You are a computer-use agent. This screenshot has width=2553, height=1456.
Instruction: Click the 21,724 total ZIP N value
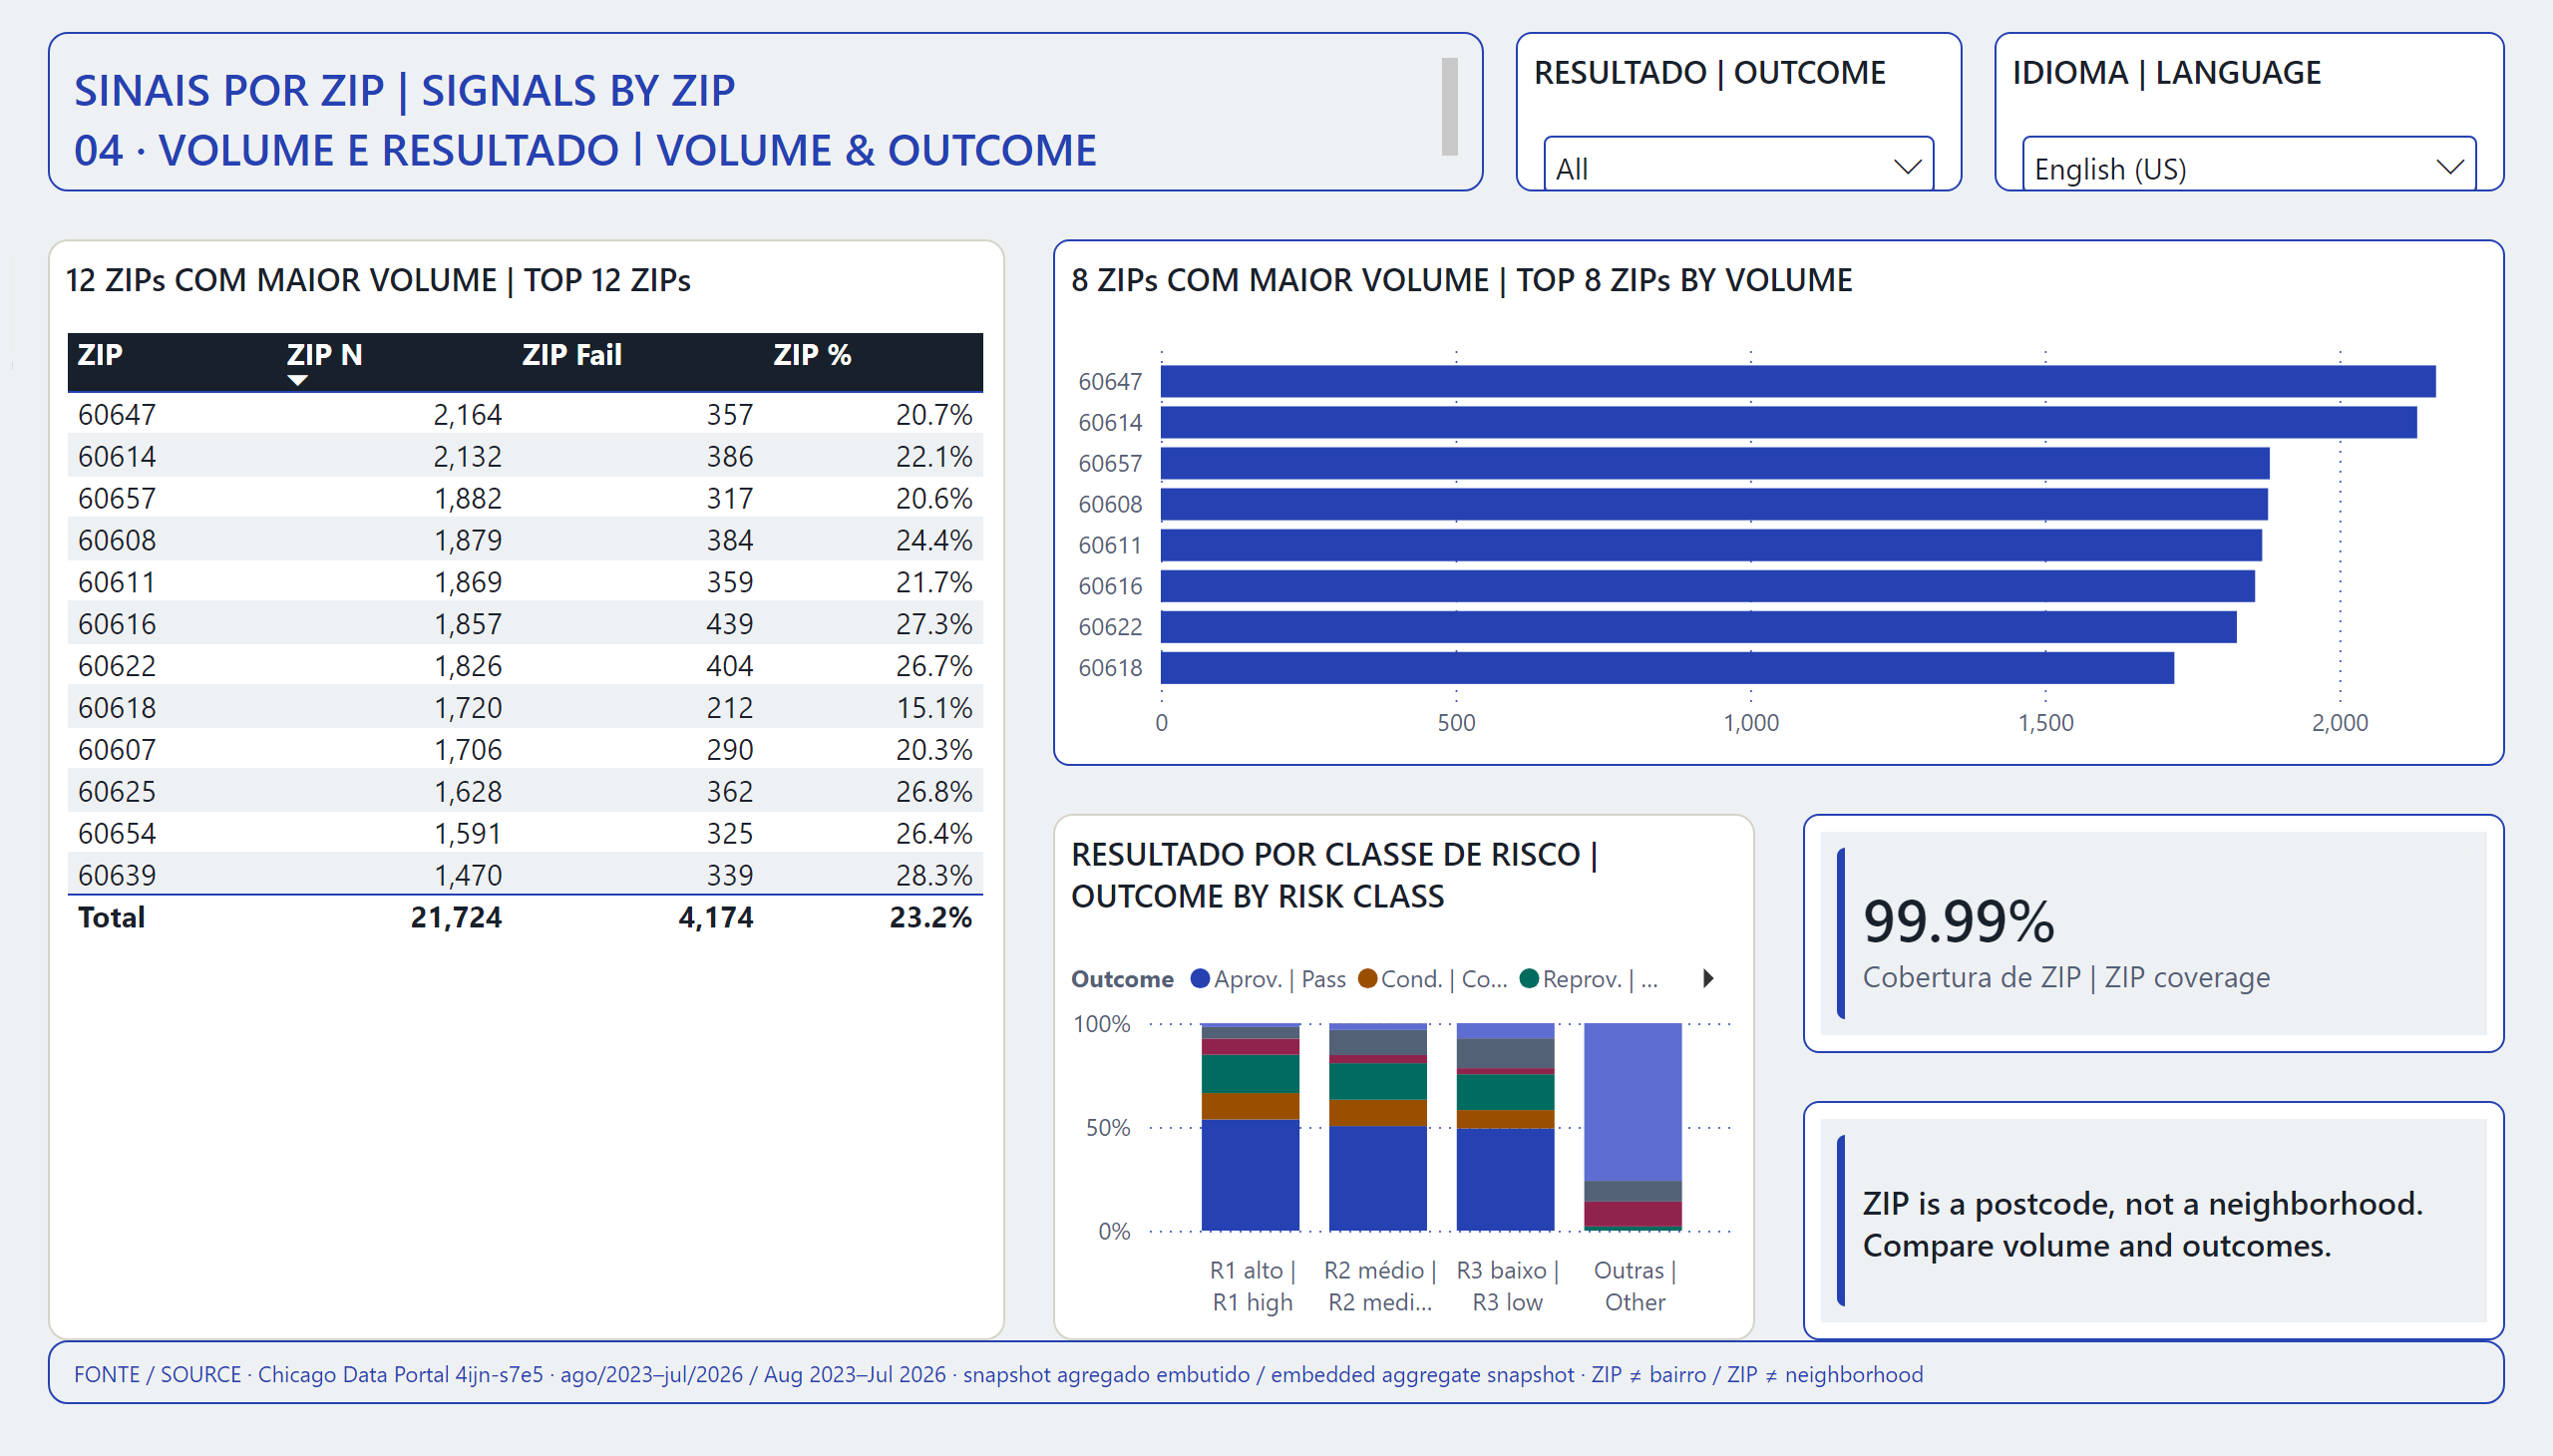click(456, 917)
